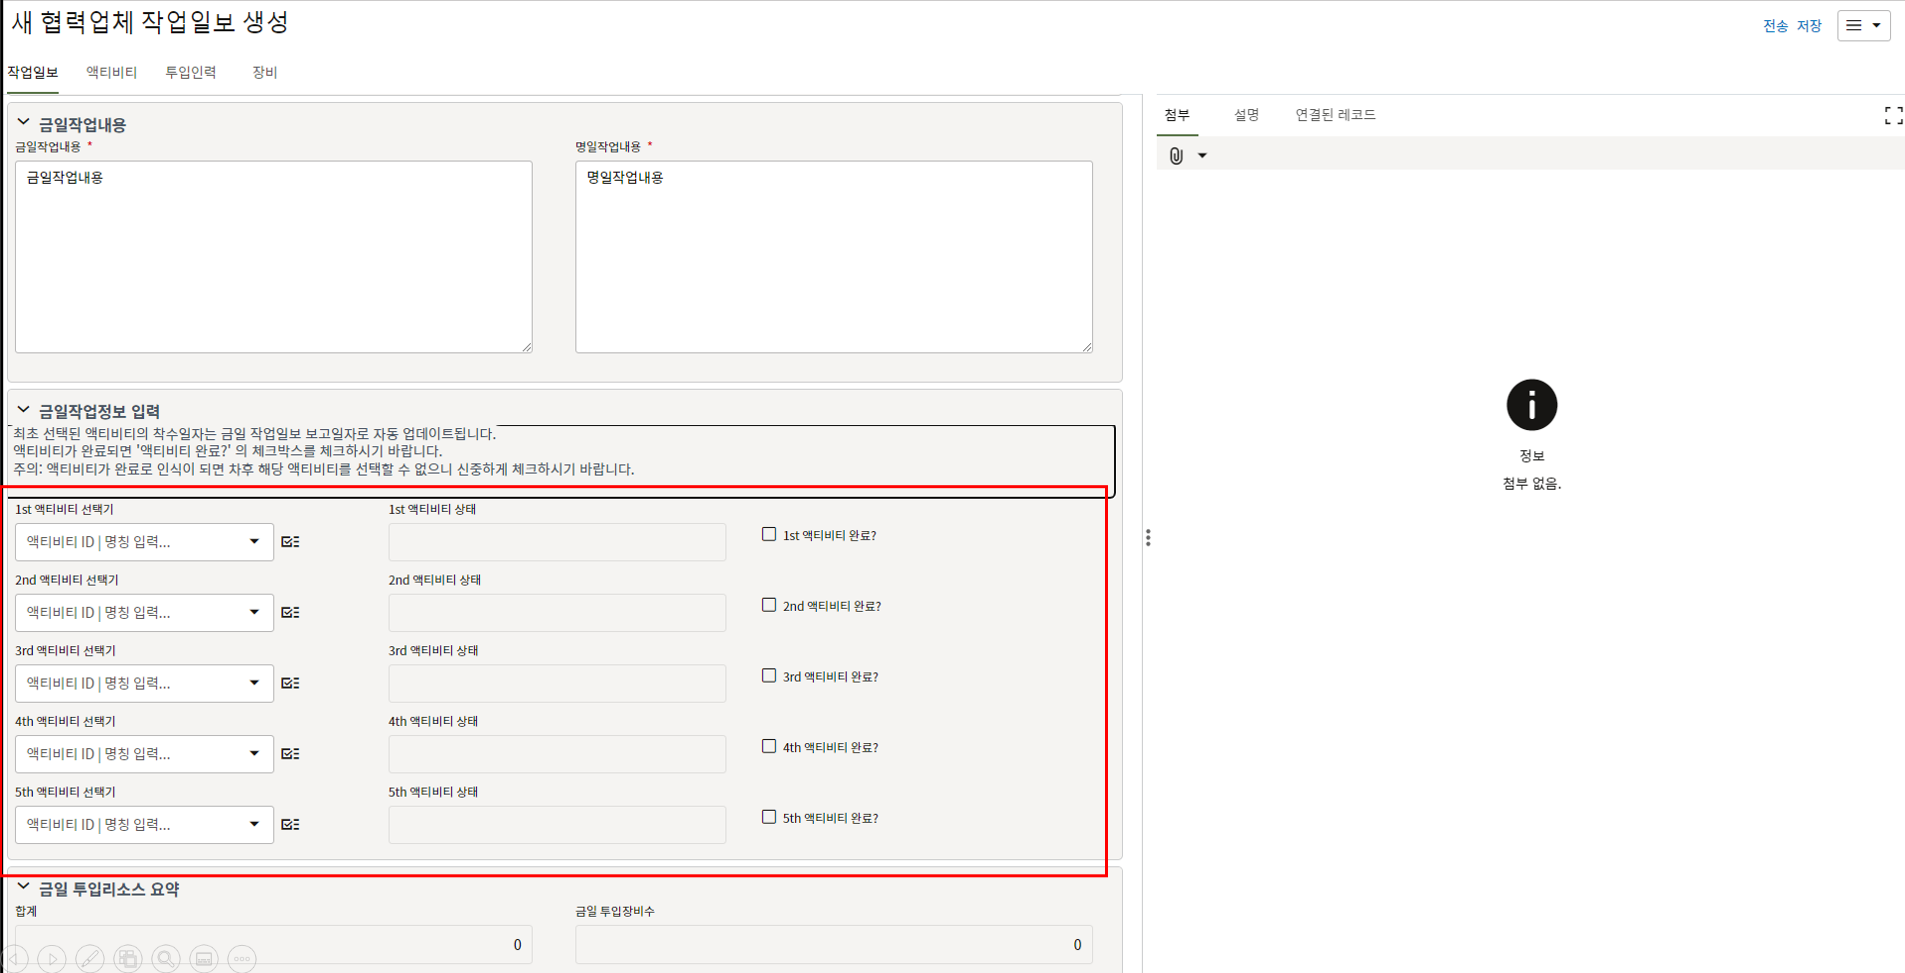Click the paperclip attachment icon

(x=1176, y=156)
